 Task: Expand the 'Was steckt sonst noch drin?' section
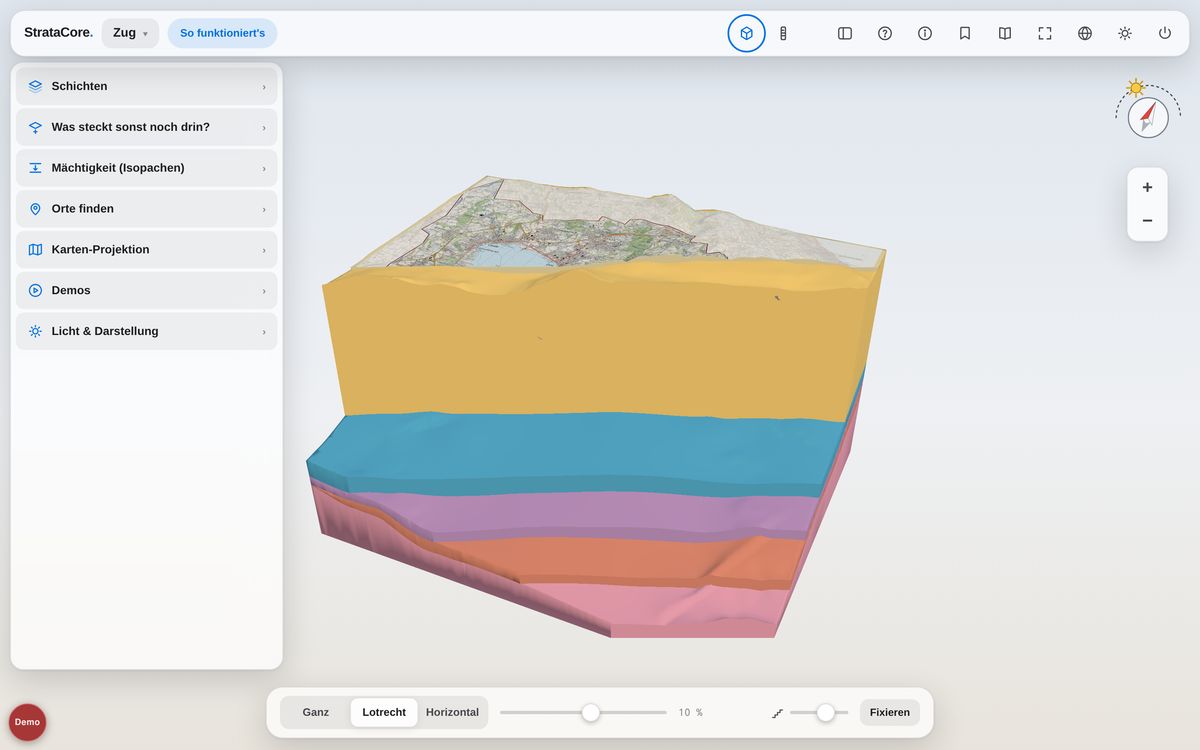click(x=146, y=127)
